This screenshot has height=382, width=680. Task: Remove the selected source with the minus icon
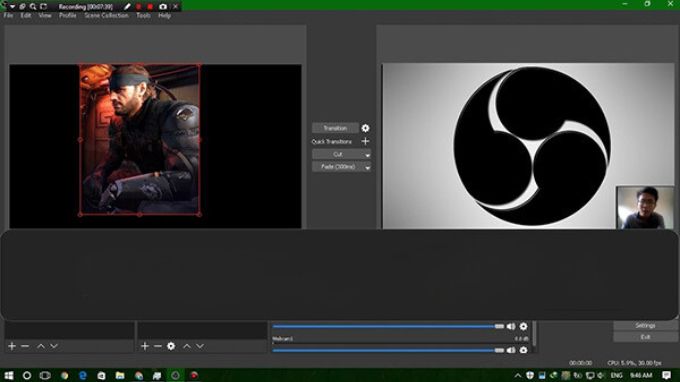click(x=158, y=346)
